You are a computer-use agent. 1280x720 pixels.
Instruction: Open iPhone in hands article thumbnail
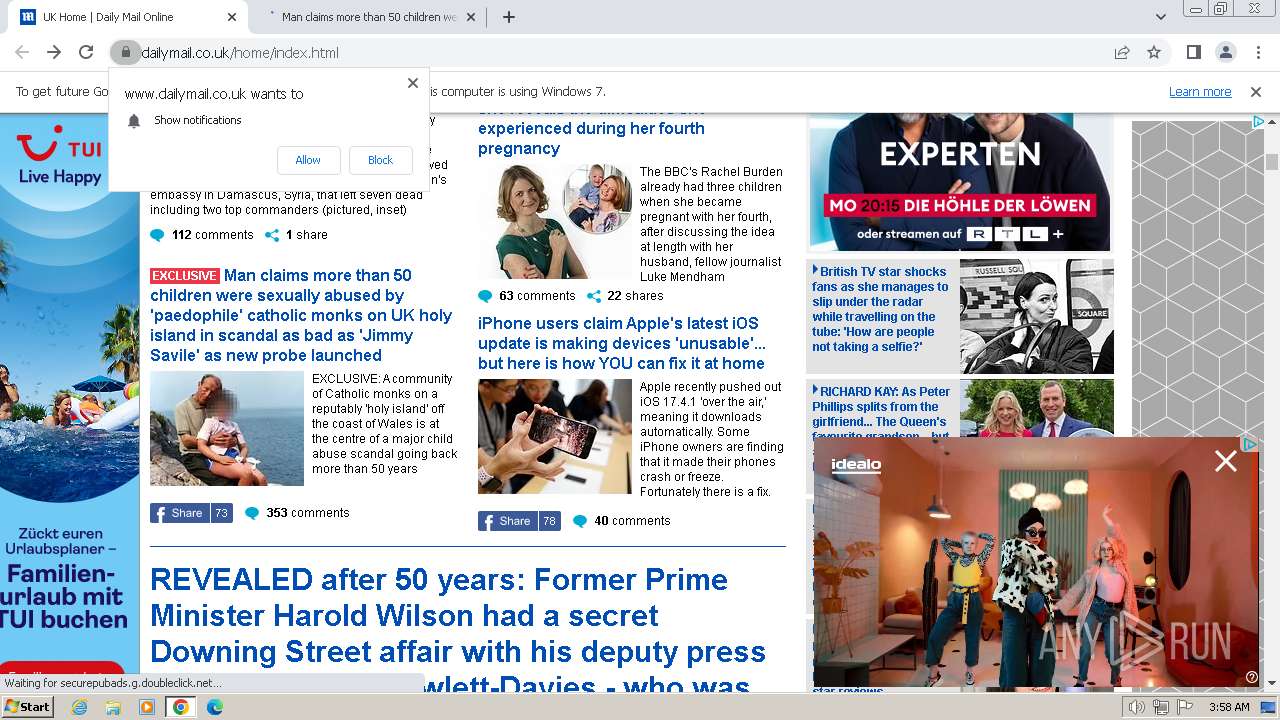click(x=555, y=436)
